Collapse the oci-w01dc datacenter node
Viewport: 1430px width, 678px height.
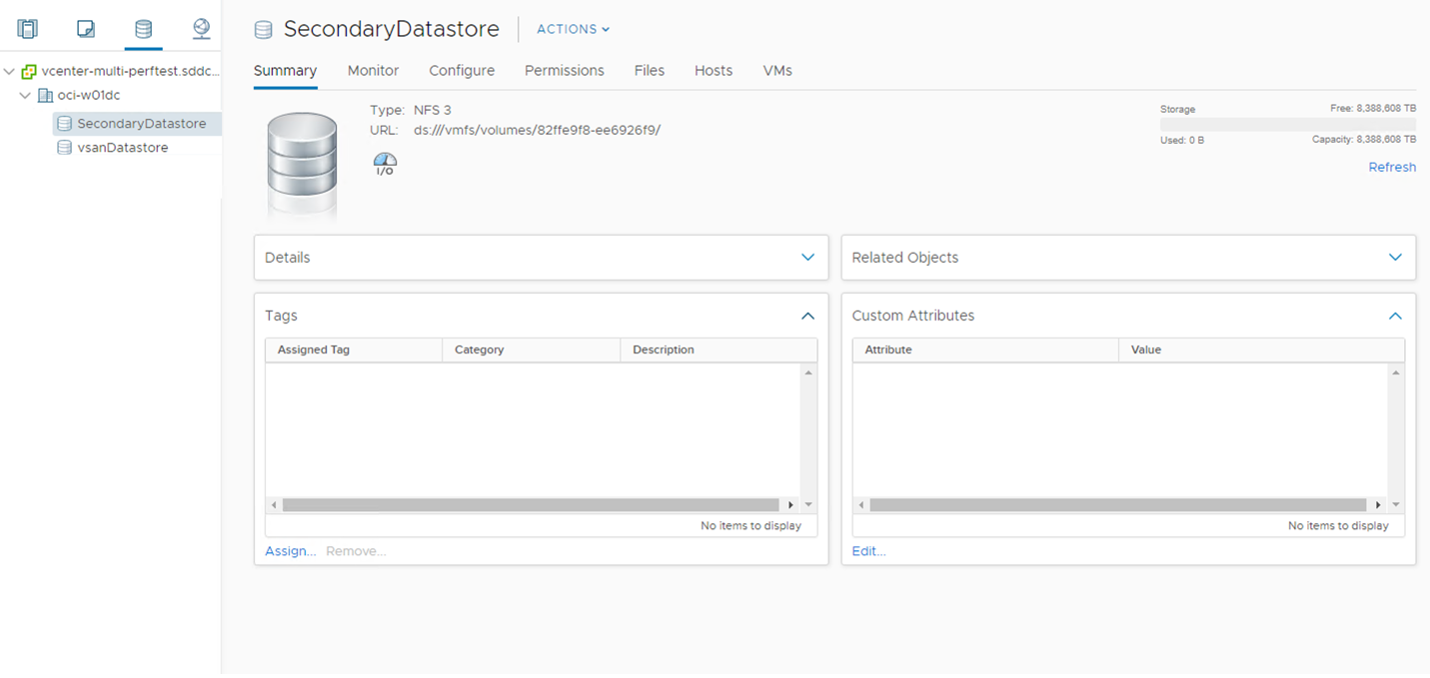(x=25, y=95)
